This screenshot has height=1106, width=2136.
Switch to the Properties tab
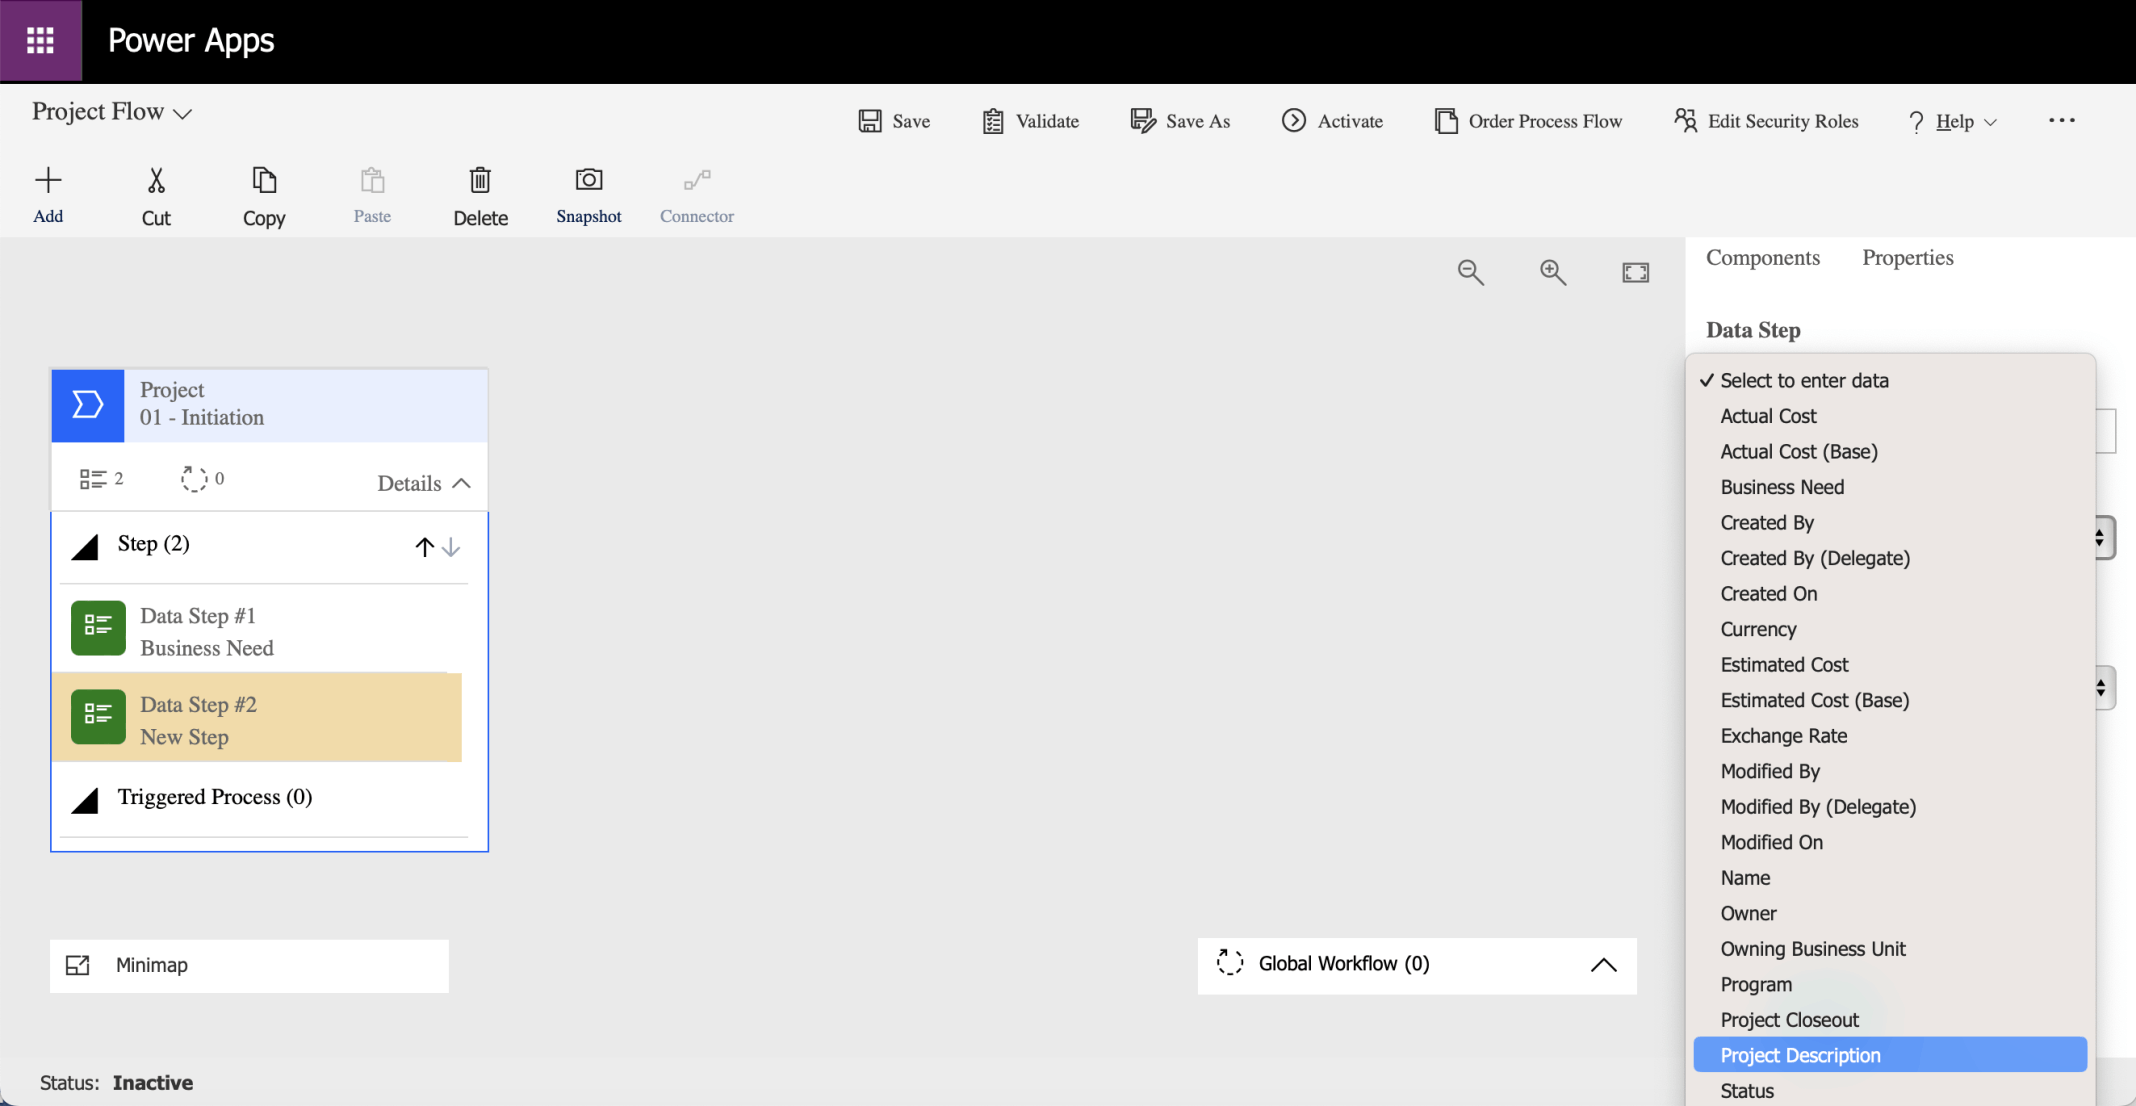(1907, 258)
